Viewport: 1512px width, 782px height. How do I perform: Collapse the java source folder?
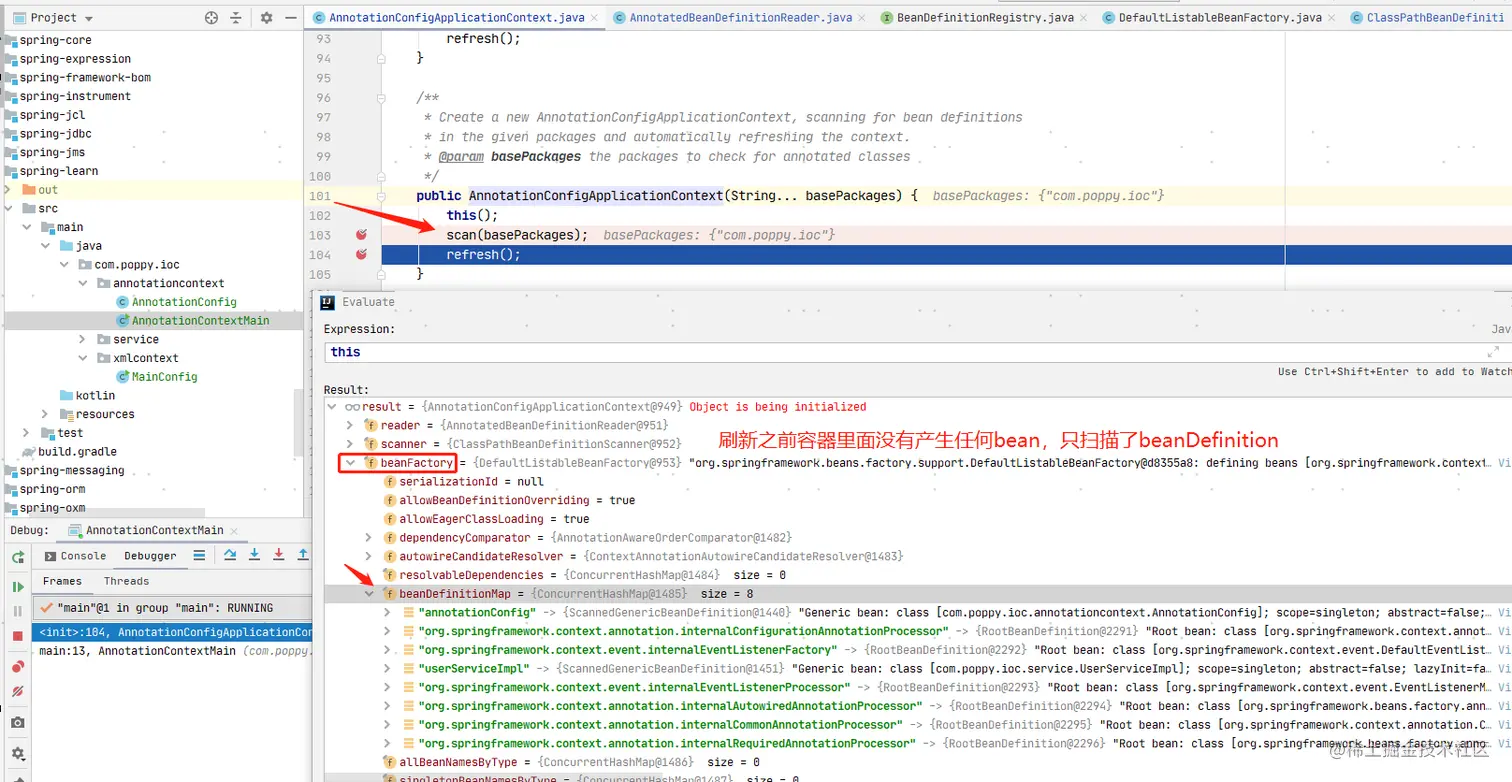(46, 246)
